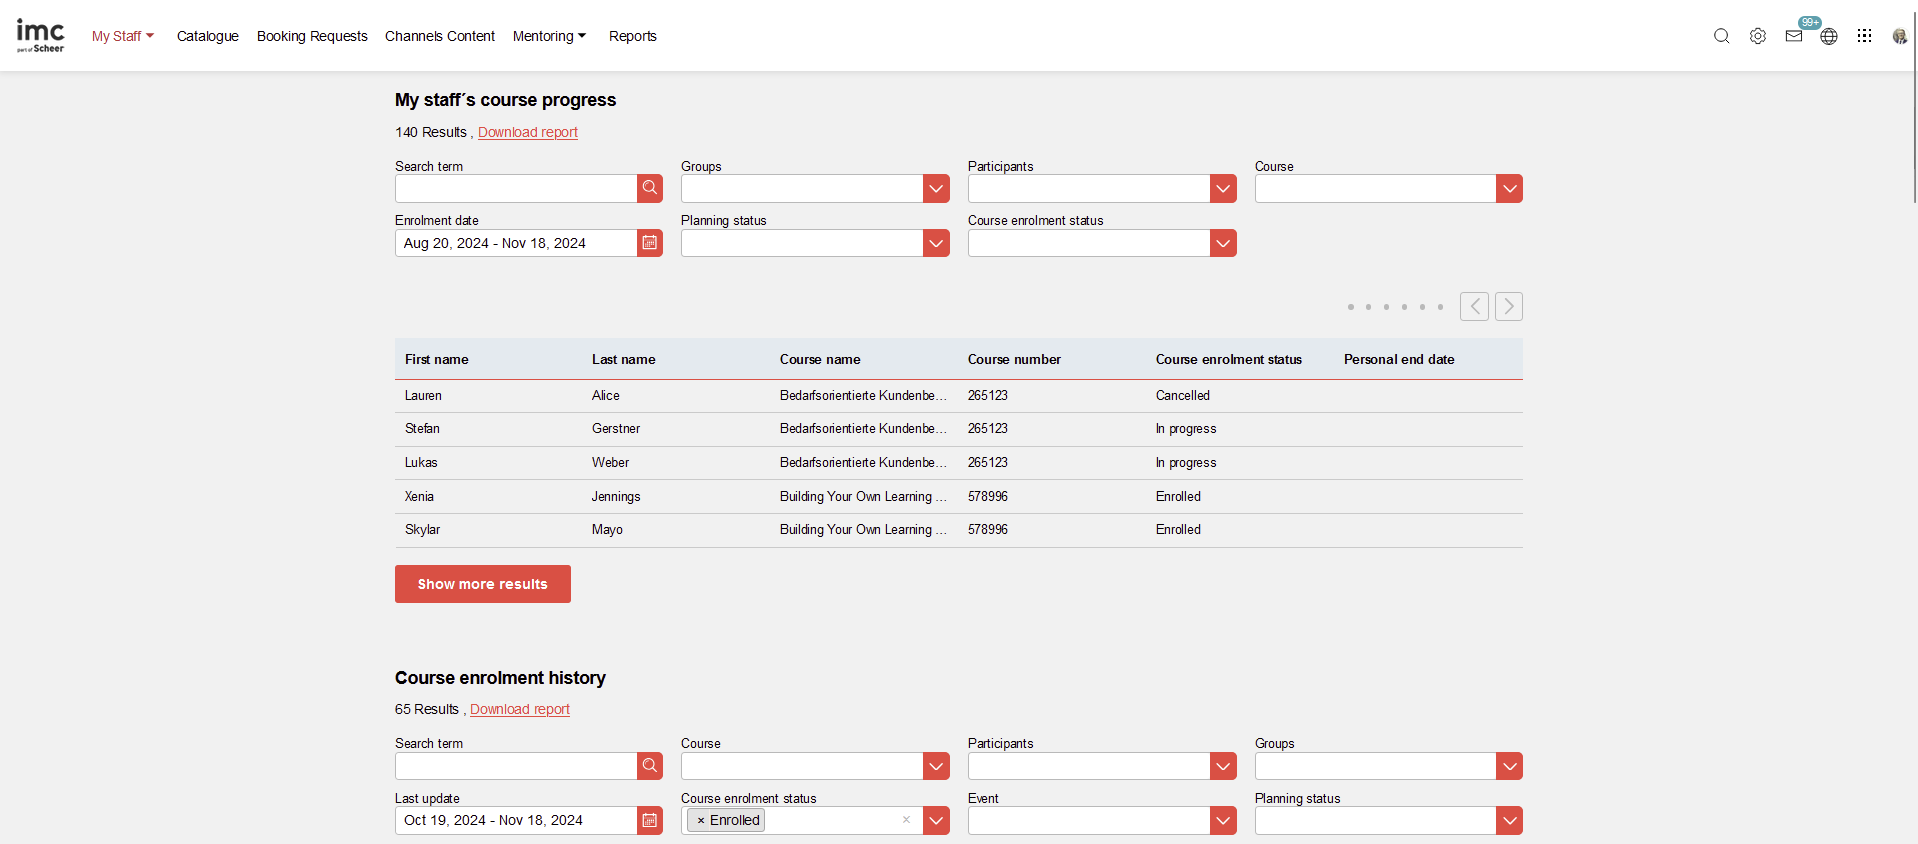Open the Course enrolment status dropdown at top
The image size is (1918, 844).
click(x=1223, y=243)
